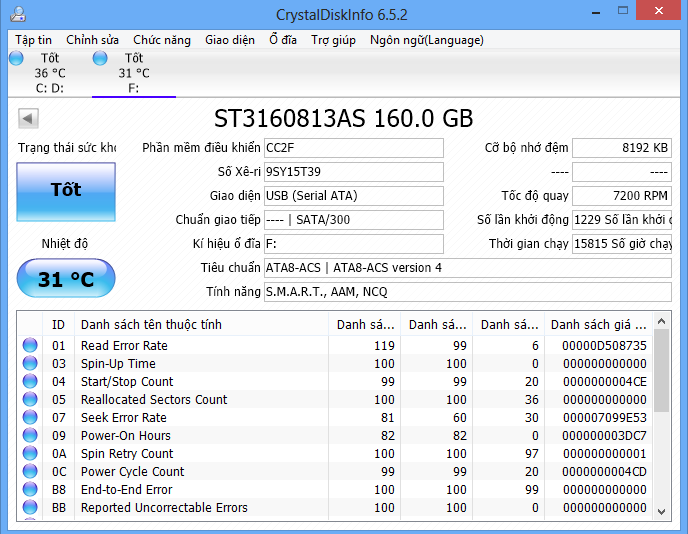Click the blue orb for Spin Retry Count

point(30,454)
